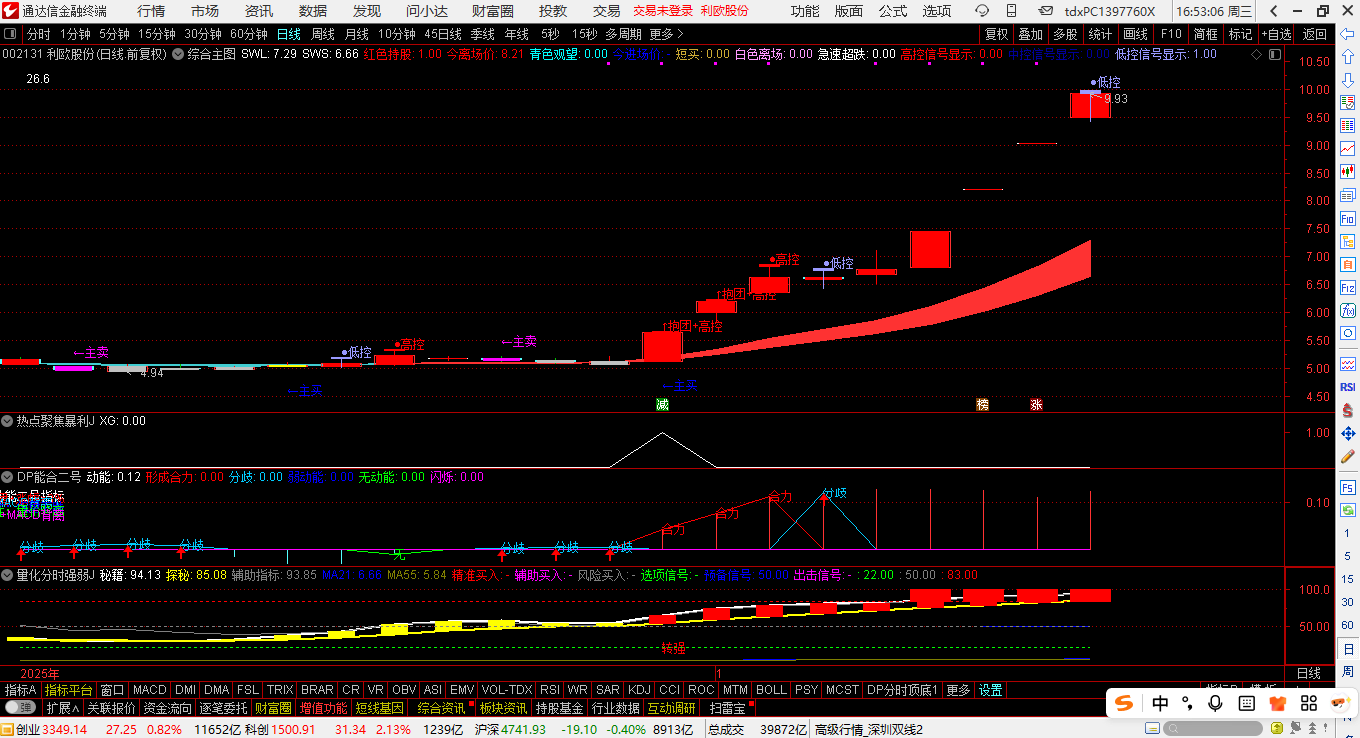Screen dimensions: 1360x738
Task: Open the 扫雷宝 tab
Action: pos(727,708)
